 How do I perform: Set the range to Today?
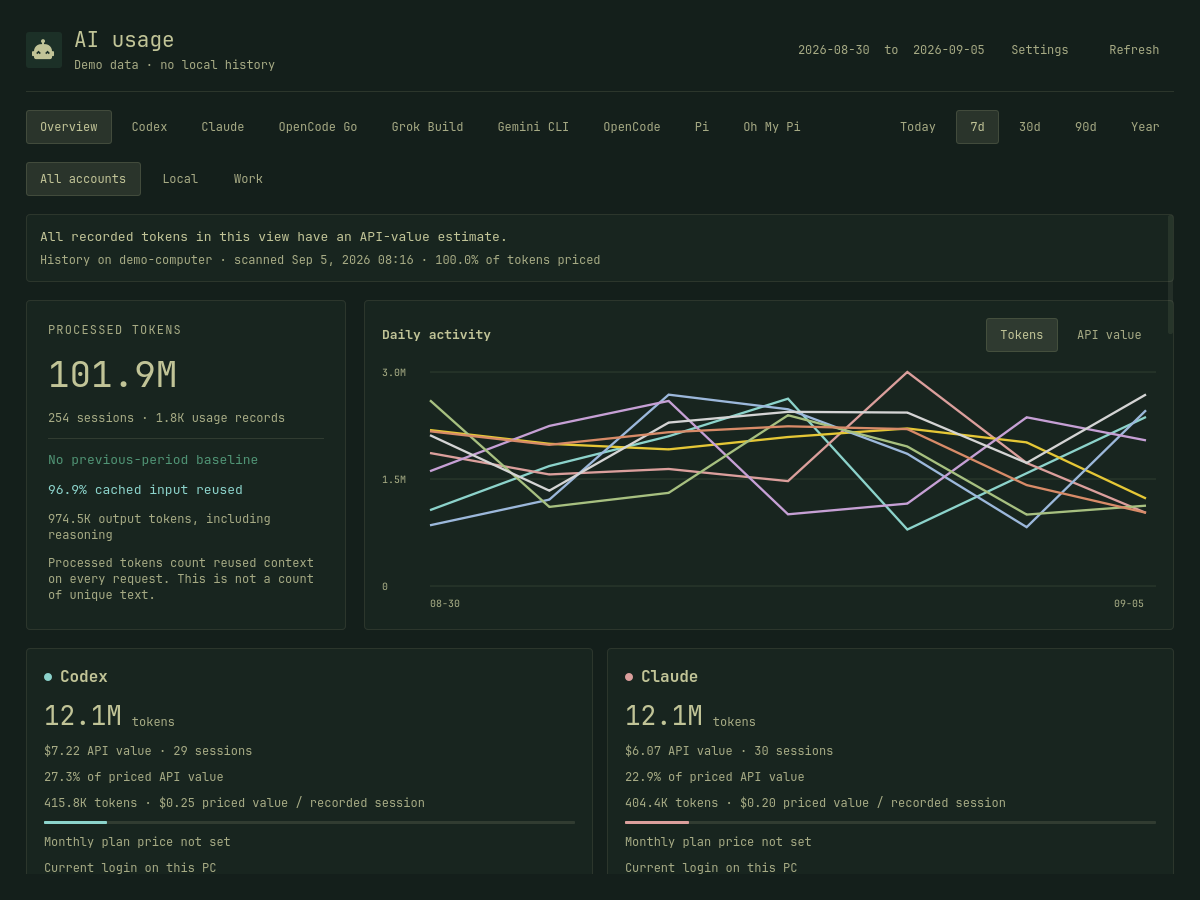[918, 127]
